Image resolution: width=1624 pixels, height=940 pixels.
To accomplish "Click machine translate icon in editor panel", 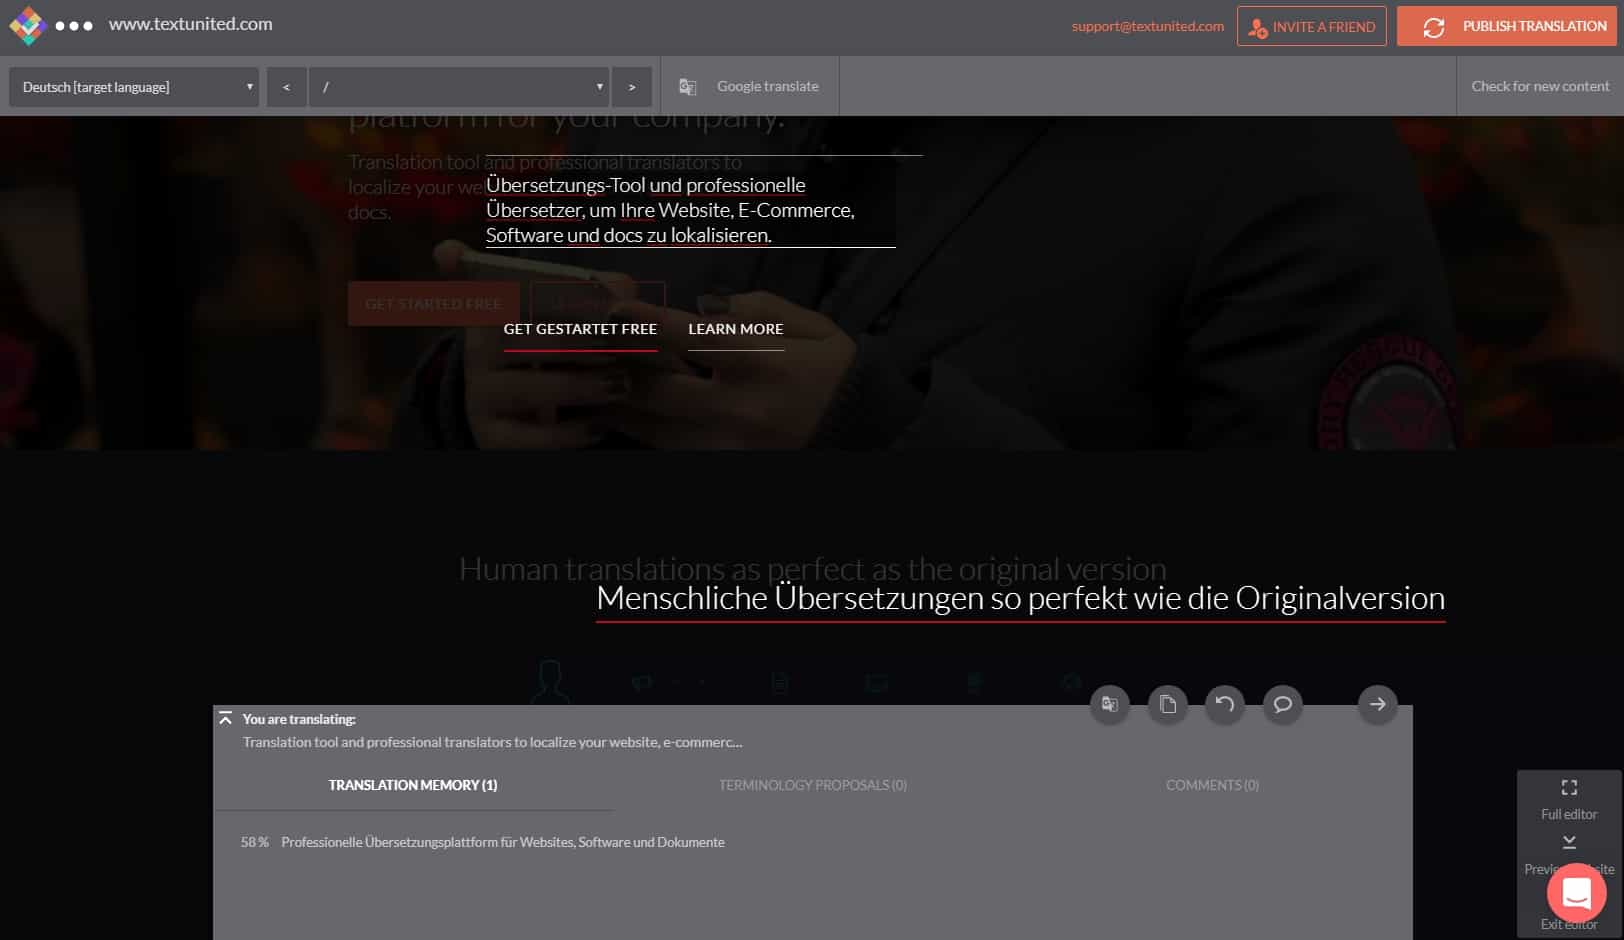I will tap(1110, 704).
